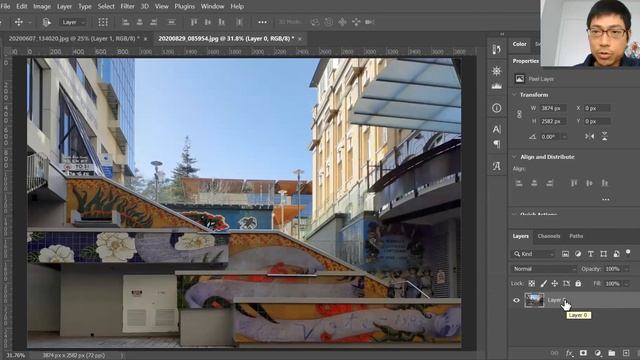Toggle the width-height link chain icon

click(x=519, y=114)
